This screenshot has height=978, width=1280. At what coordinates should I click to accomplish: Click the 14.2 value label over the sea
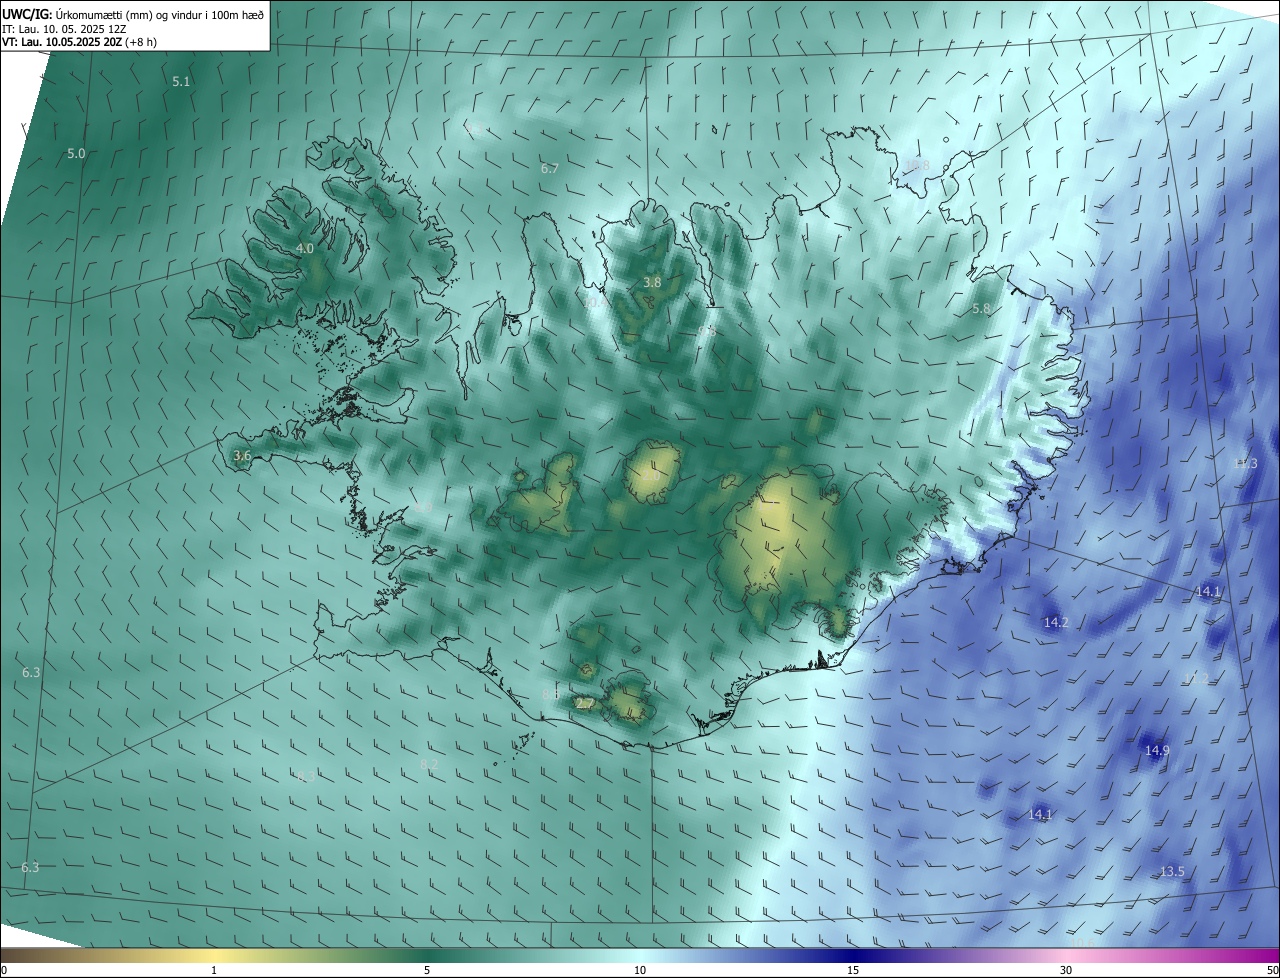tap(1056, 622)
